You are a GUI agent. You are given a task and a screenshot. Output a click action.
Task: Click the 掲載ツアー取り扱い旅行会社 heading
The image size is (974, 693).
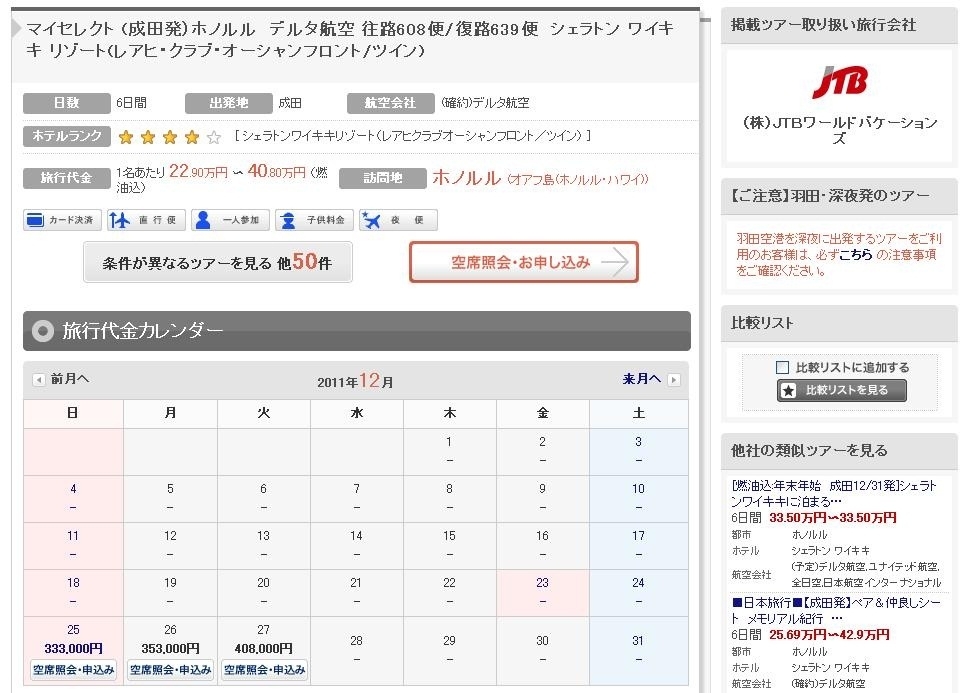(824, 25)
